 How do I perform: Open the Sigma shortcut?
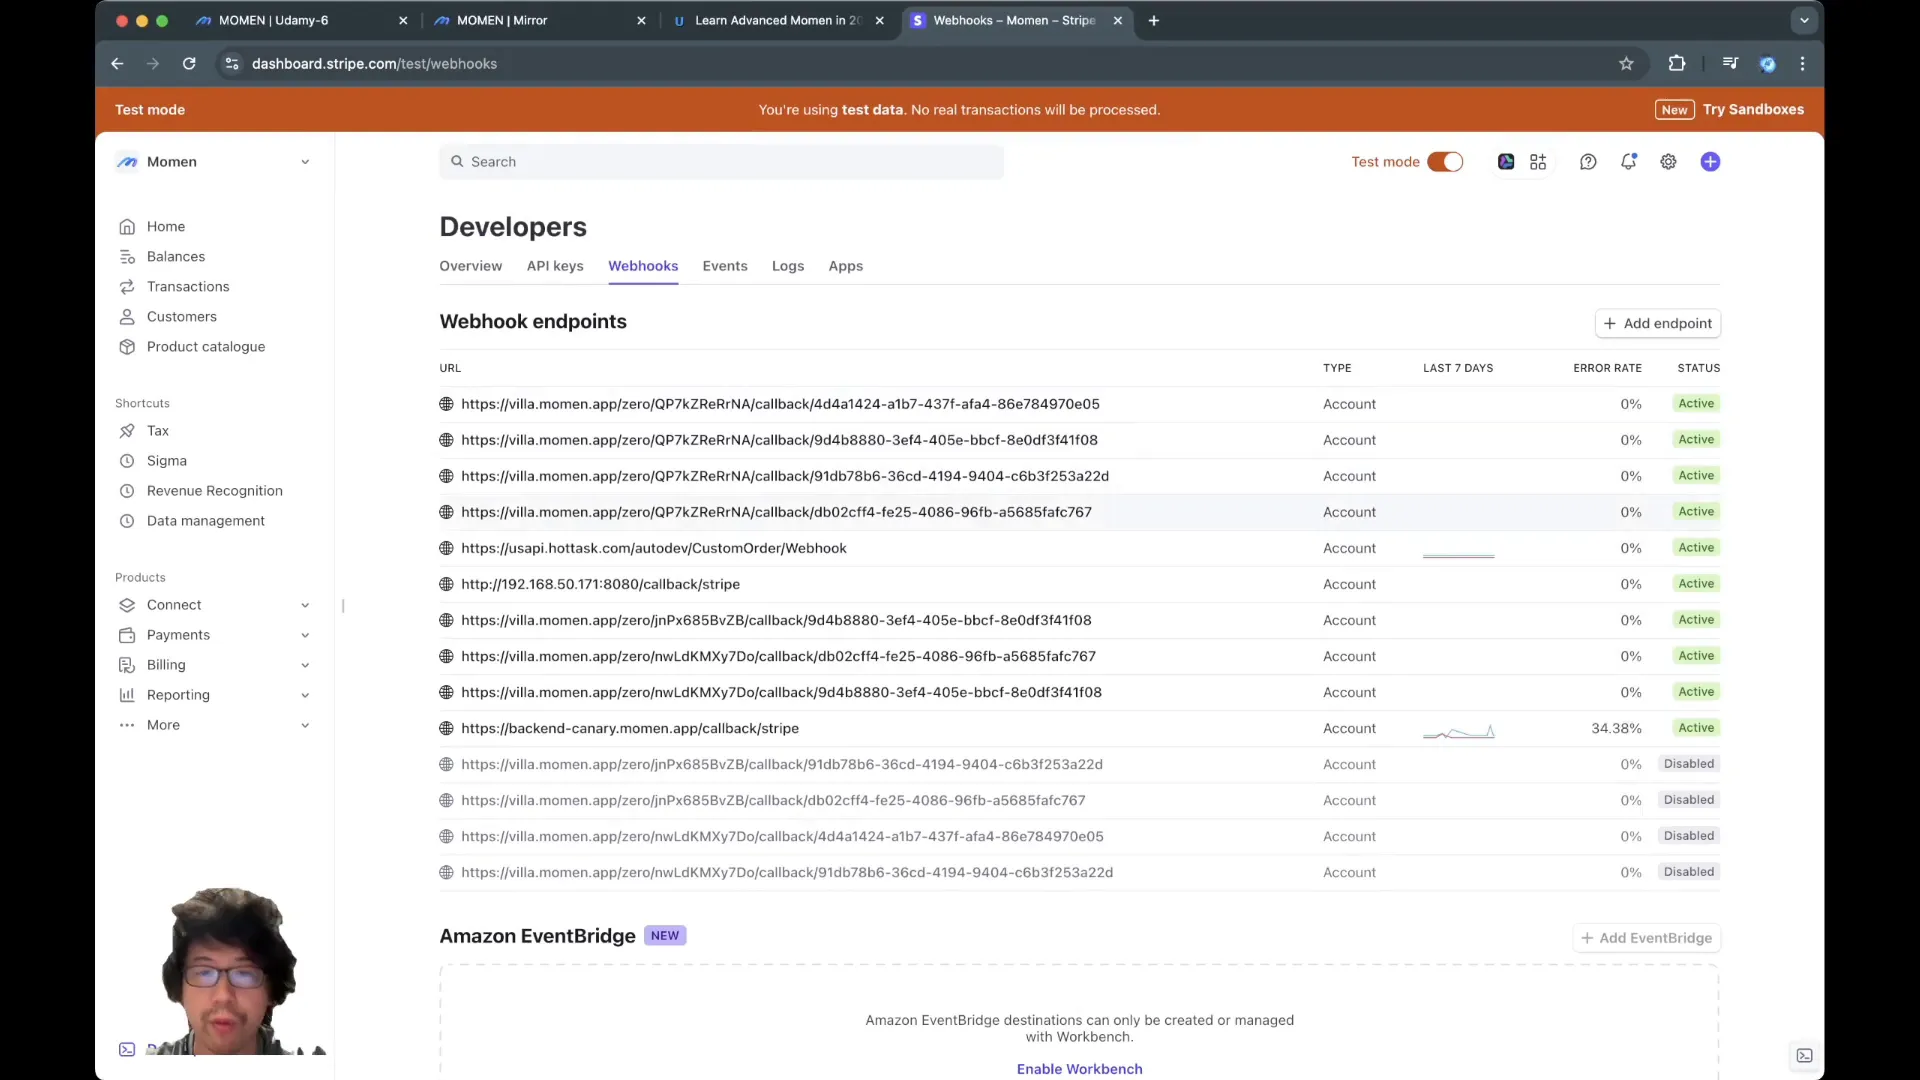166,461
